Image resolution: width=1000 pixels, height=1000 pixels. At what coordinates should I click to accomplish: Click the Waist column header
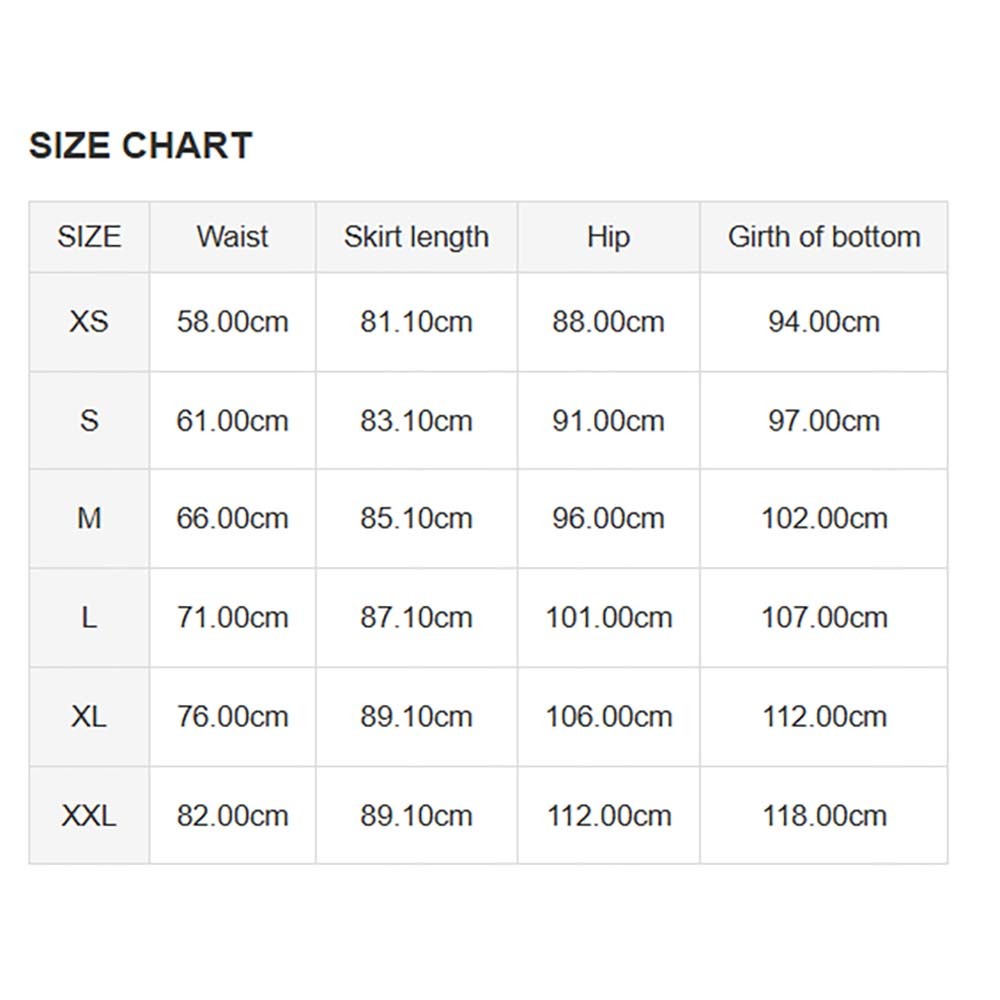point(232,237)
